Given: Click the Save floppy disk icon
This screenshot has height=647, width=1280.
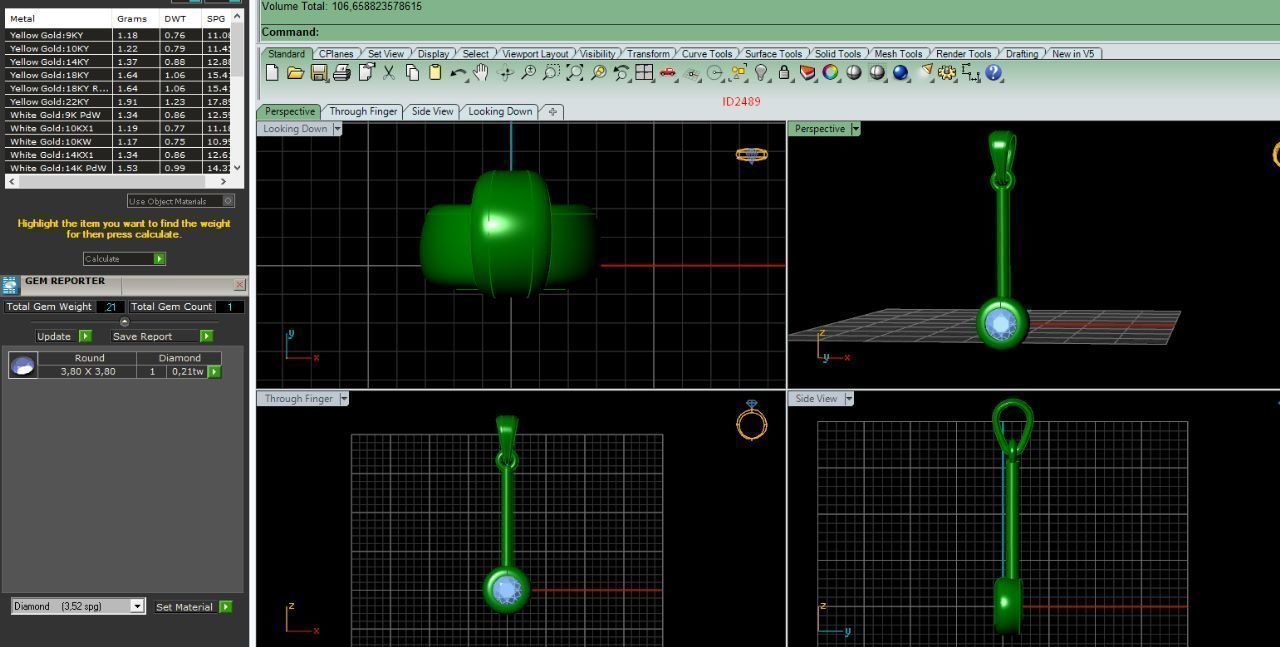Looking at the screenshot, I should (x=319, y=72).
